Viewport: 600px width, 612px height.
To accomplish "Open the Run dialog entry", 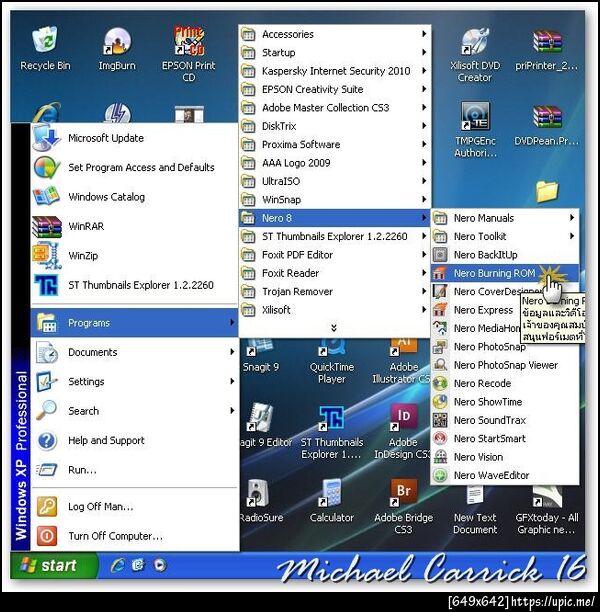I will point(134,470).
